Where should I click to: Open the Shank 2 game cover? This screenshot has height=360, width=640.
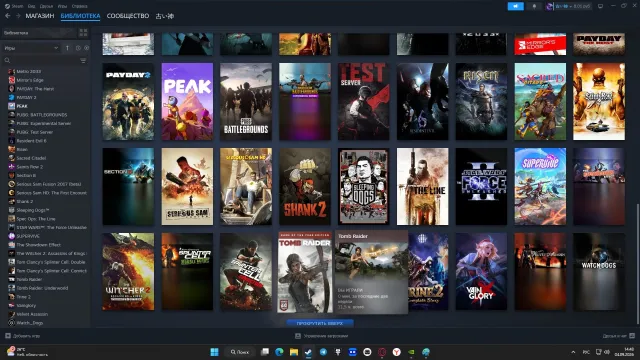tap(304, 187)
